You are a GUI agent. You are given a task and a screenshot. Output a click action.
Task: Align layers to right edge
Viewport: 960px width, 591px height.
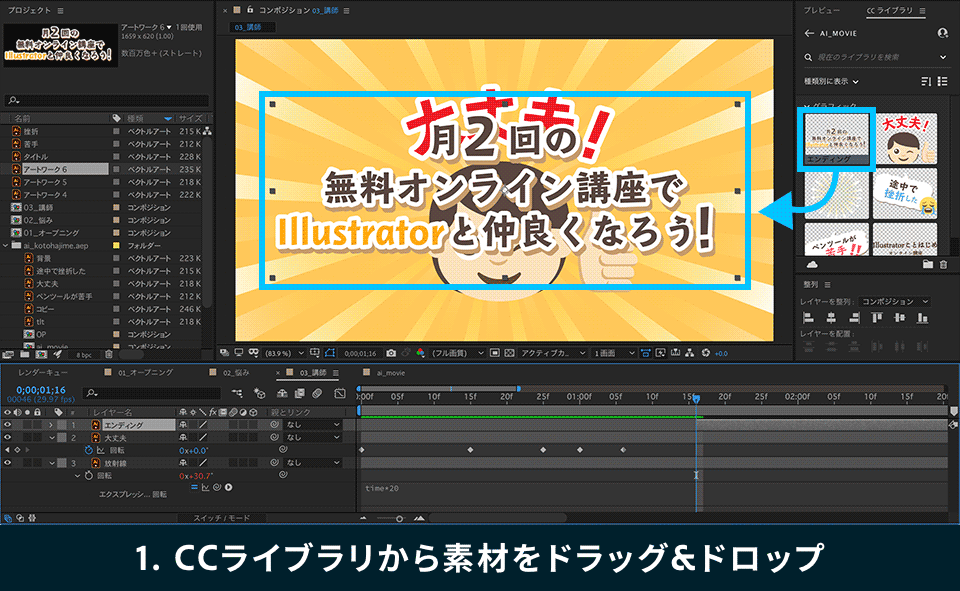854,317
